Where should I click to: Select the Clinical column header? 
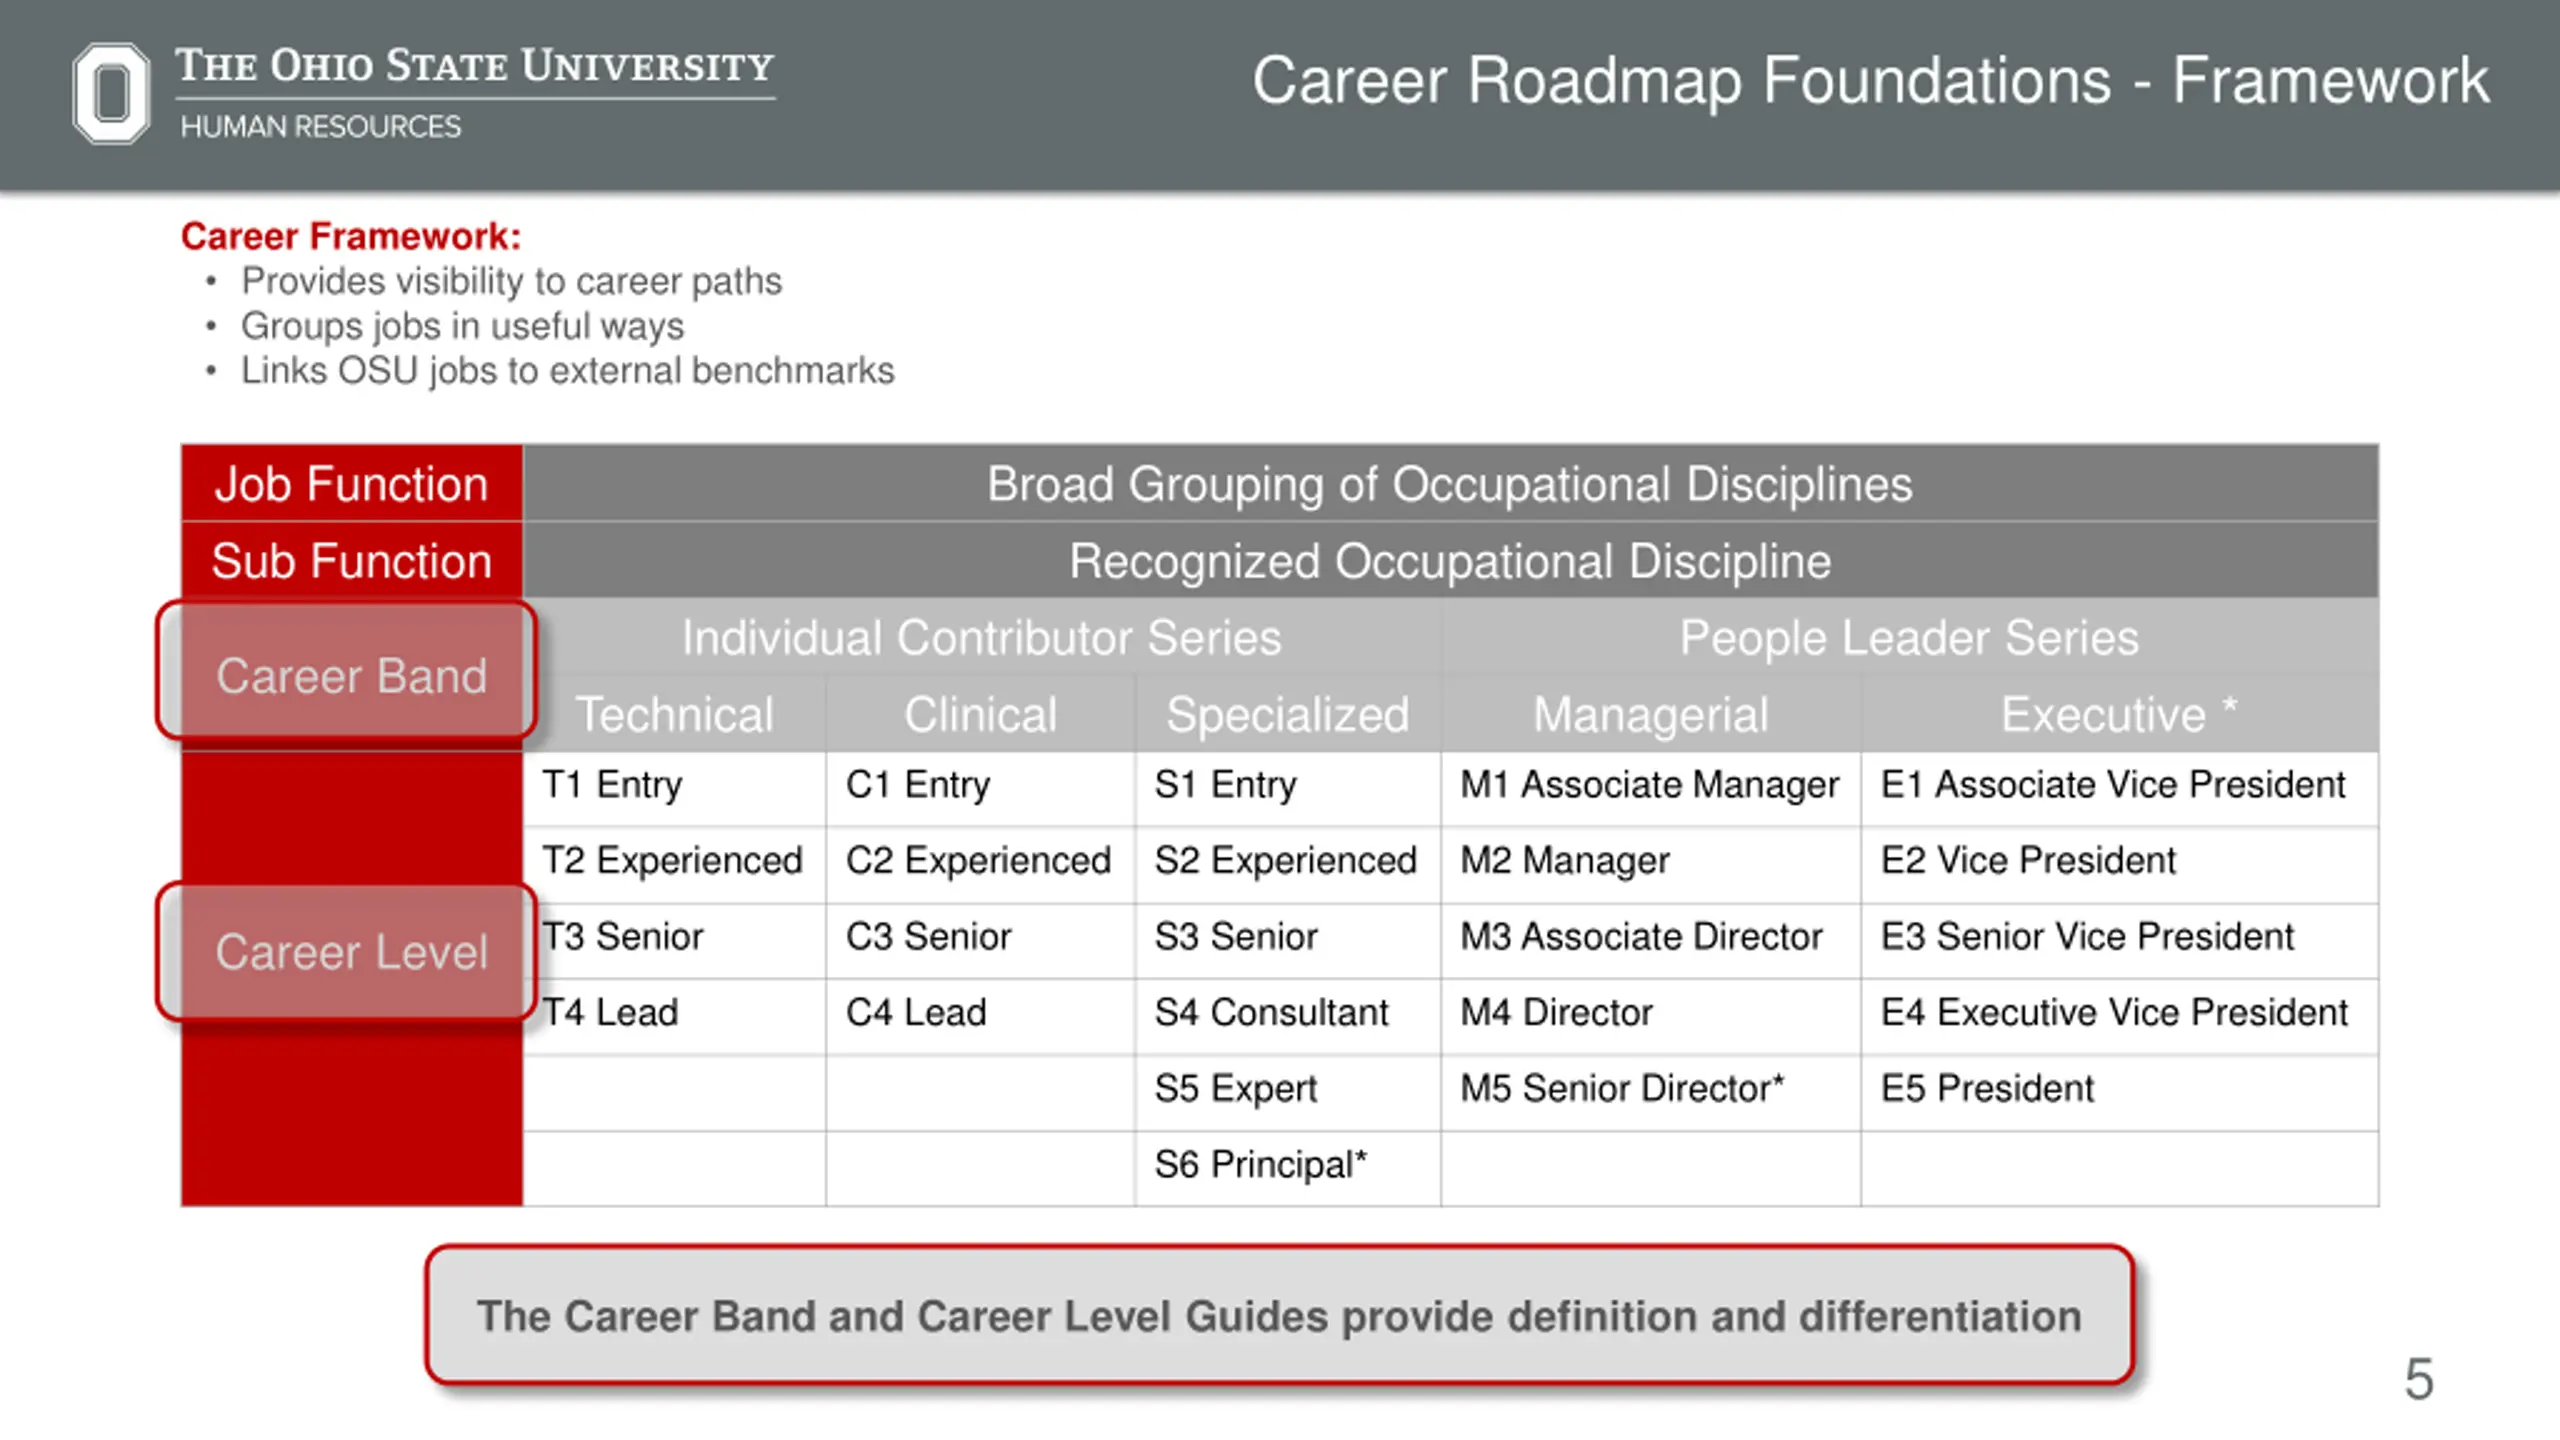coord(980,714)
